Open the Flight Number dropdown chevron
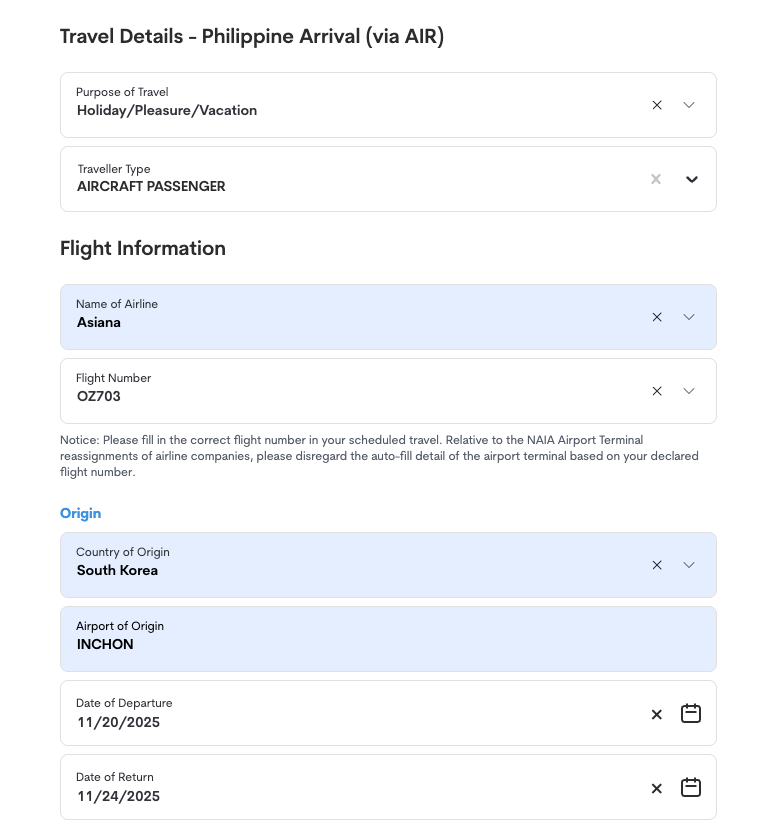Image resolution: width=777 pixels, height=830 pixels. coord(689,391)
